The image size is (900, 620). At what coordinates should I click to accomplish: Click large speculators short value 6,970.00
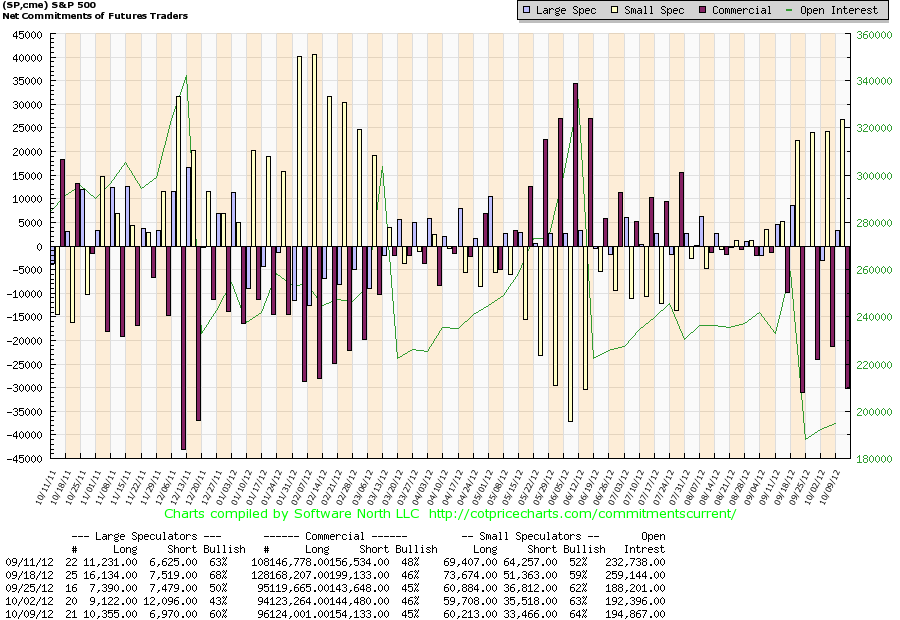pos(173,614)
